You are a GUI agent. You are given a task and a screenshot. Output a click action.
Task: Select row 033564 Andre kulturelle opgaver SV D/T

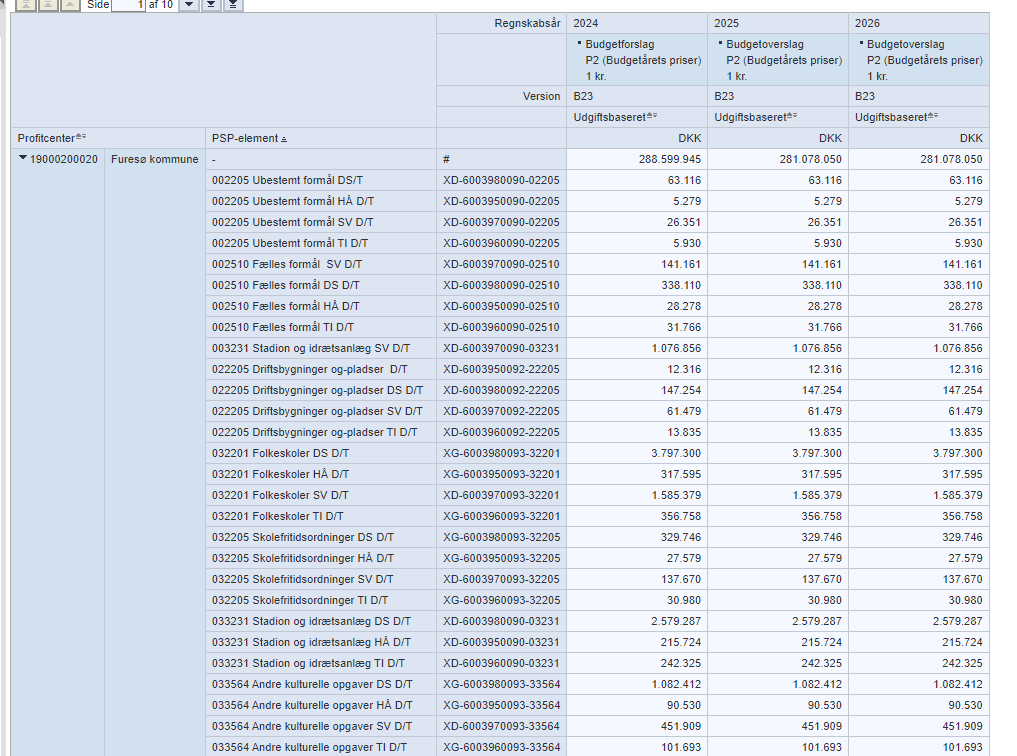point(312,726)
